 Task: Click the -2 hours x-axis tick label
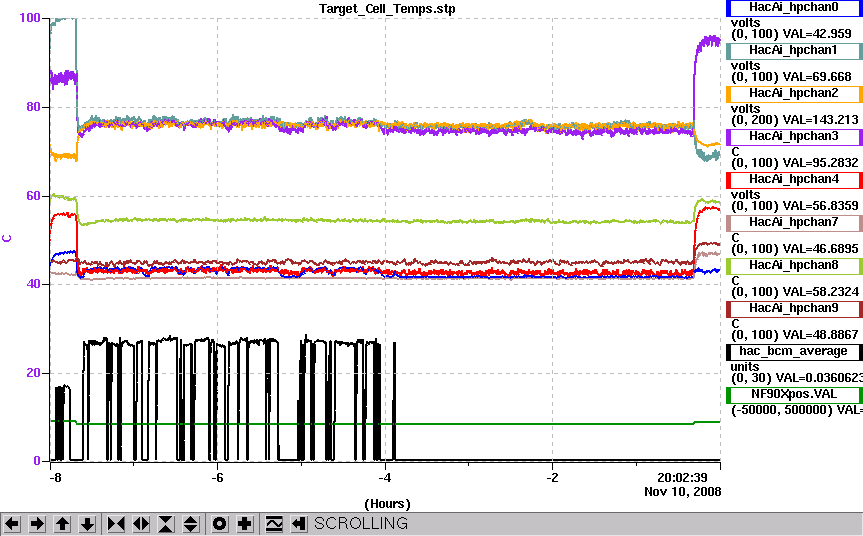pos(552,477)
